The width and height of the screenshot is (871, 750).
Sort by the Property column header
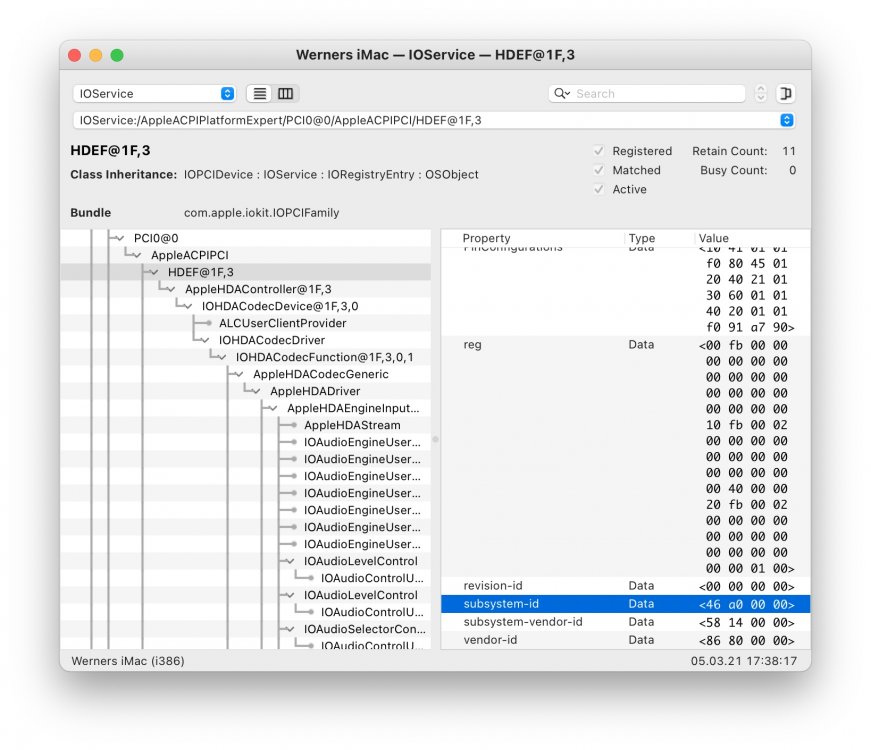click(x=486, y=238)
